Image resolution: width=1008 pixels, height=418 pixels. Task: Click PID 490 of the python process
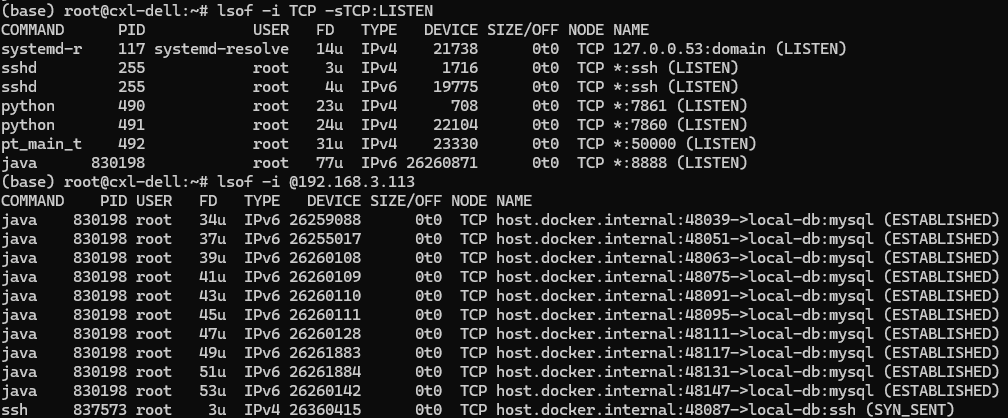(x=131, y=105)
